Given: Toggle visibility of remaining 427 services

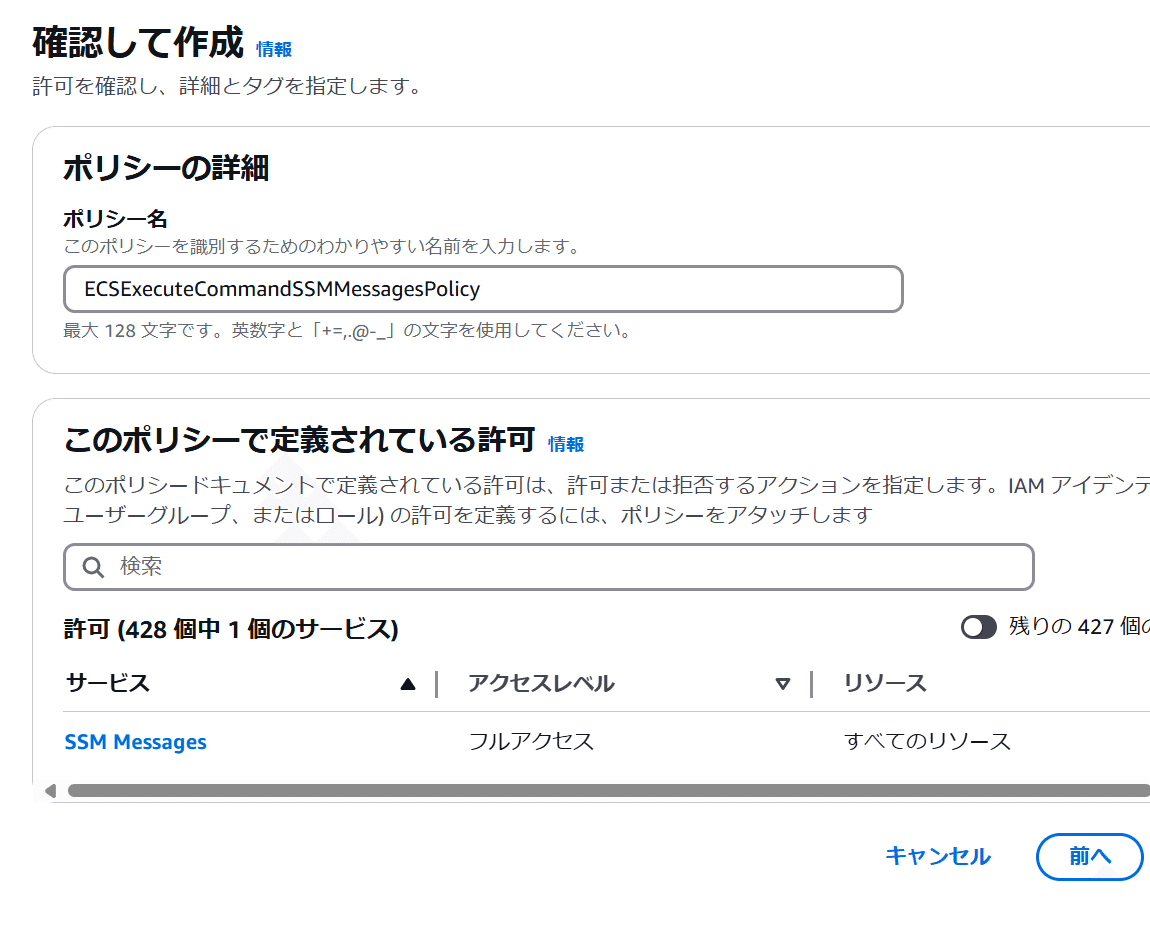Looking at the screenshot, I should click(x=979, y=626).
